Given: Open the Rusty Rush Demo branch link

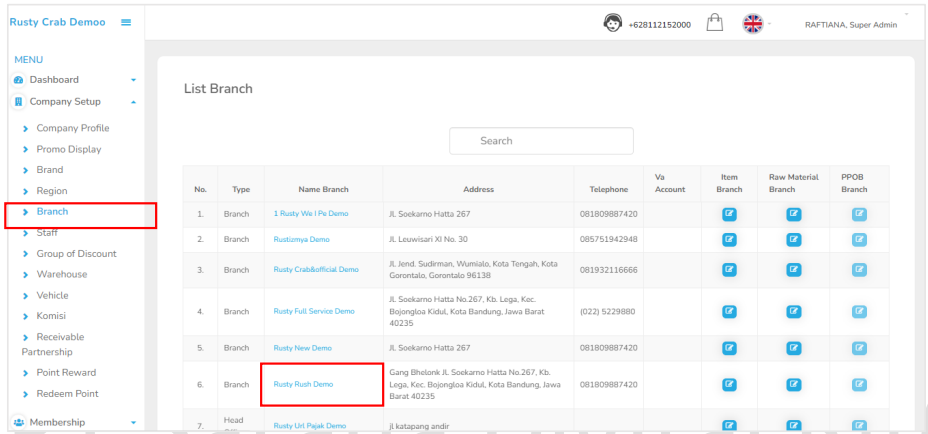Looking at the screenshot, I should click(x=303, y=384).
